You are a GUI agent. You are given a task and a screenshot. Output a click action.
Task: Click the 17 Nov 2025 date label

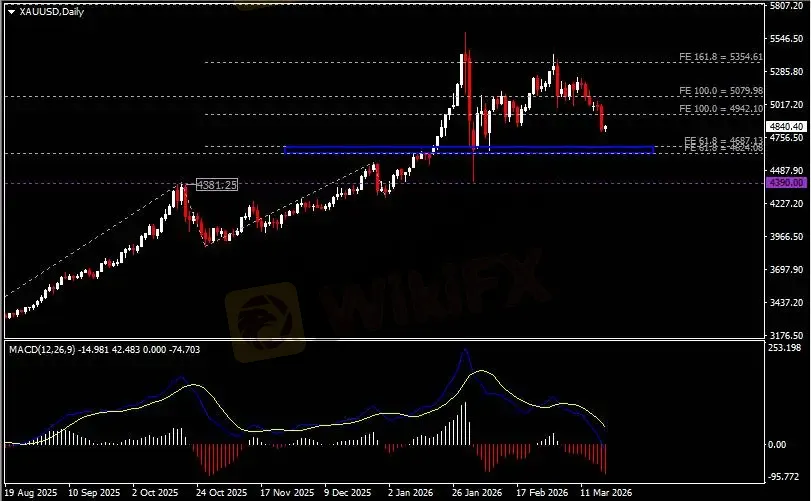click(287, 493)
